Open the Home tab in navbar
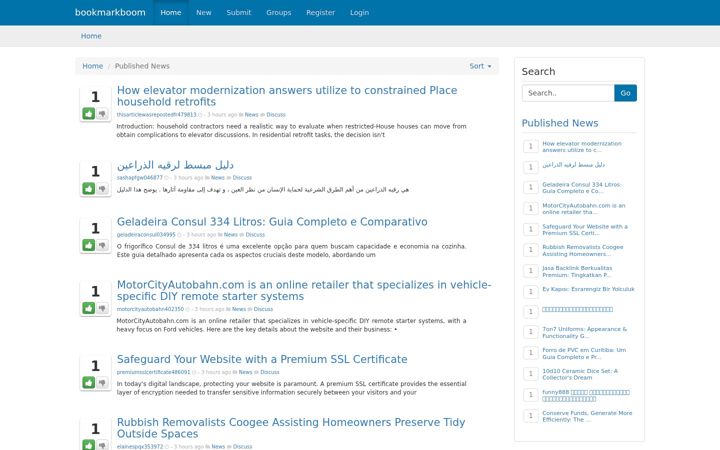 pos(171,12)
